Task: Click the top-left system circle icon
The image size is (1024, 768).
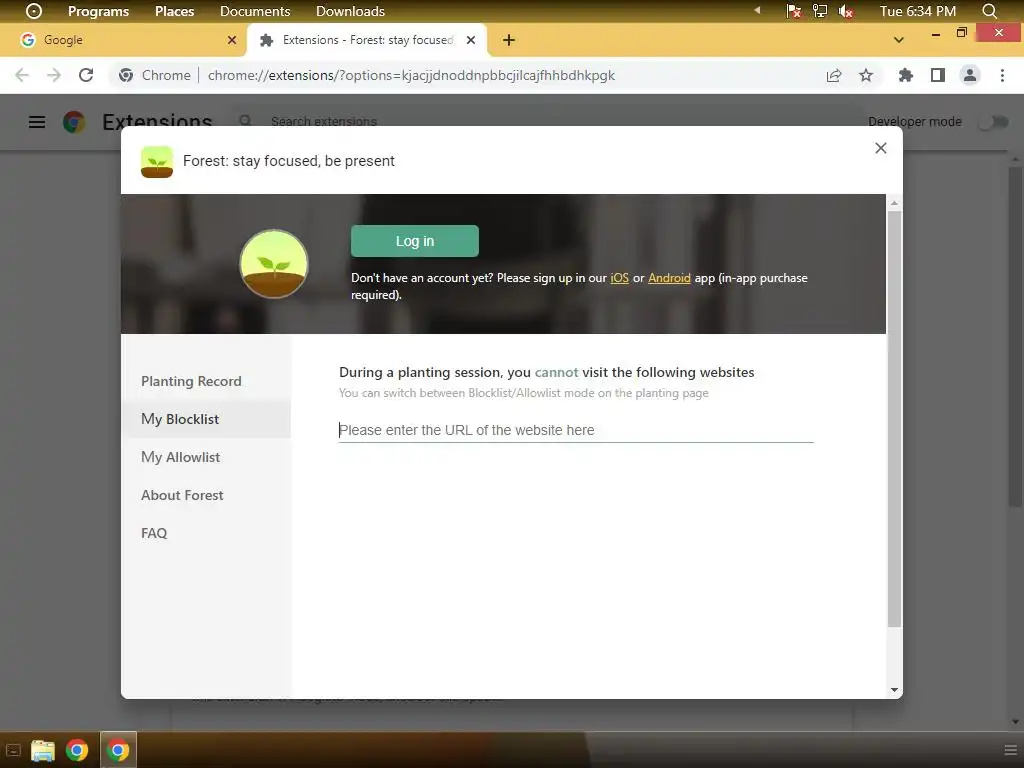Action: tap(34, 11)
